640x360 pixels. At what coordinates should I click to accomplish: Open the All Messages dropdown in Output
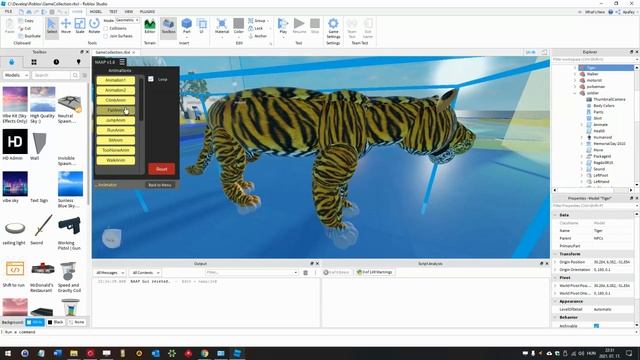coord(110,272)
